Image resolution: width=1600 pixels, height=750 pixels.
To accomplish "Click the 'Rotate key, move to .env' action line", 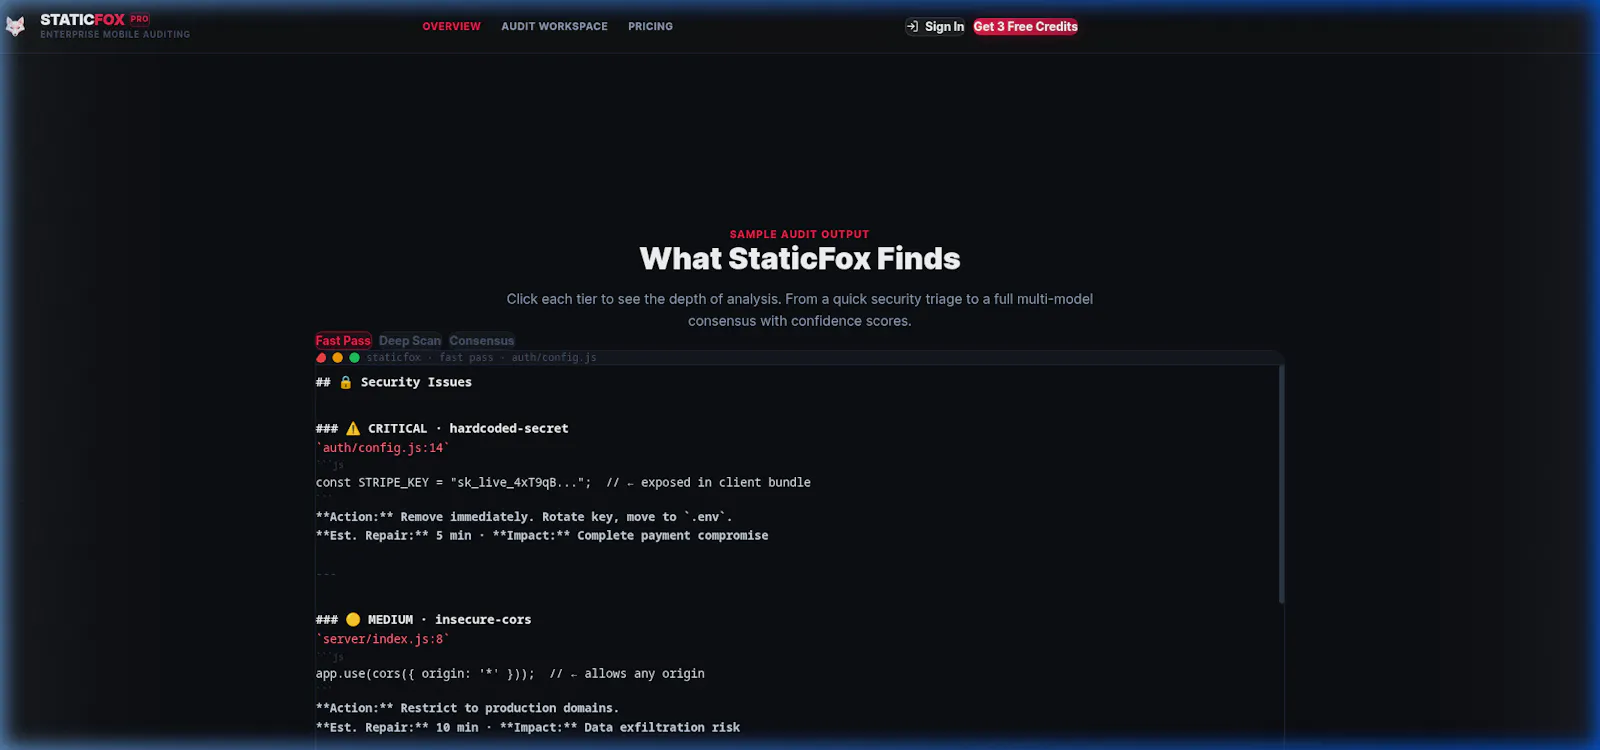I will (524, 517).
